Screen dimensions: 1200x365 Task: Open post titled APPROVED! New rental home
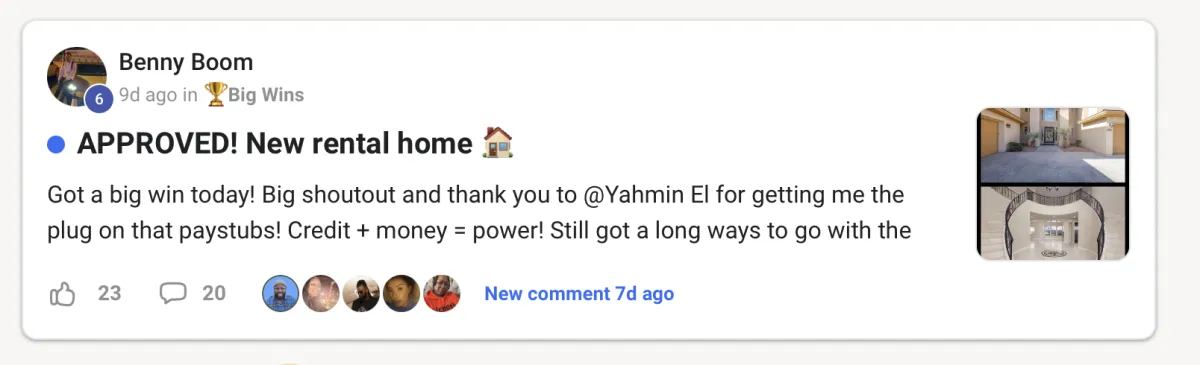(x=274, y=144)
